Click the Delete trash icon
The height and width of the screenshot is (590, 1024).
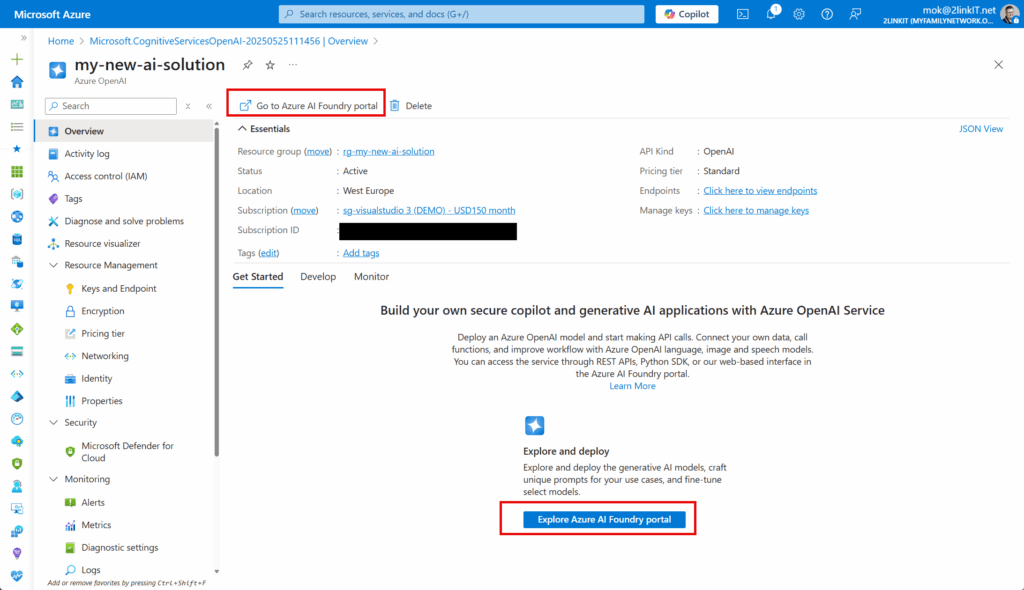click(x=394, y=105)
